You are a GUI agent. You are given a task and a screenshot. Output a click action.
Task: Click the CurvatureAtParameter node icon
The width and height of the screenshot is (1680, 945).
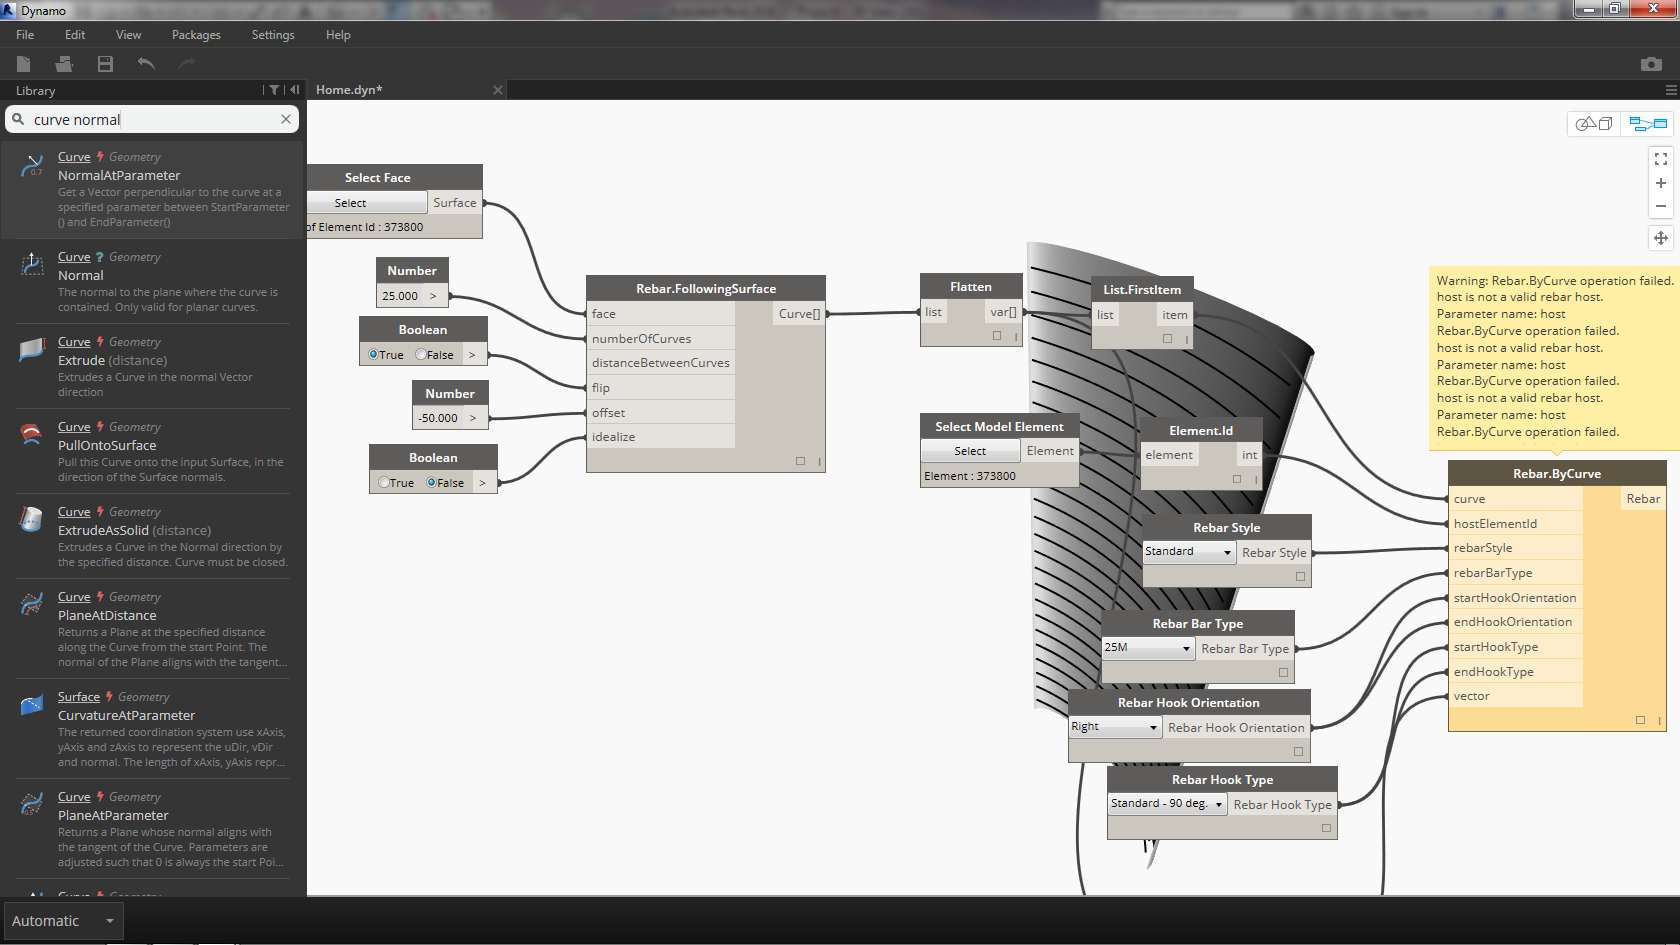coord(32,704)
